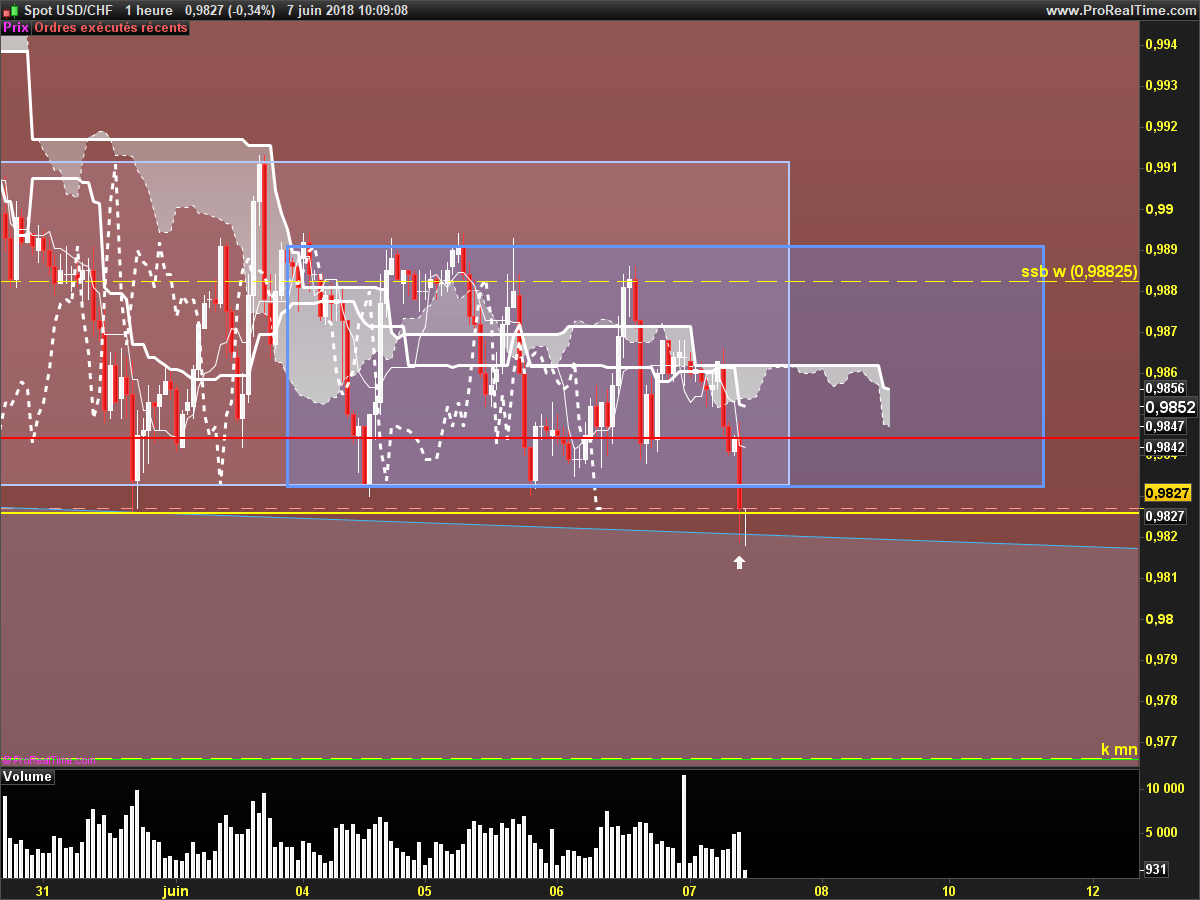Click the 0,9827 (-0,34%) quote in header

coord(230,10)
